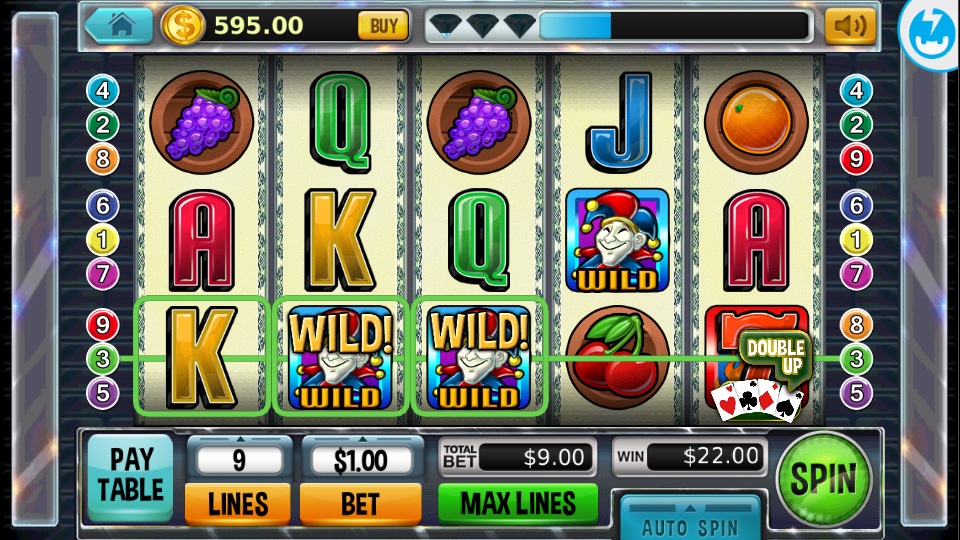Increase the lines count arrow above 9
960x540 pixels.
(239, 440)
